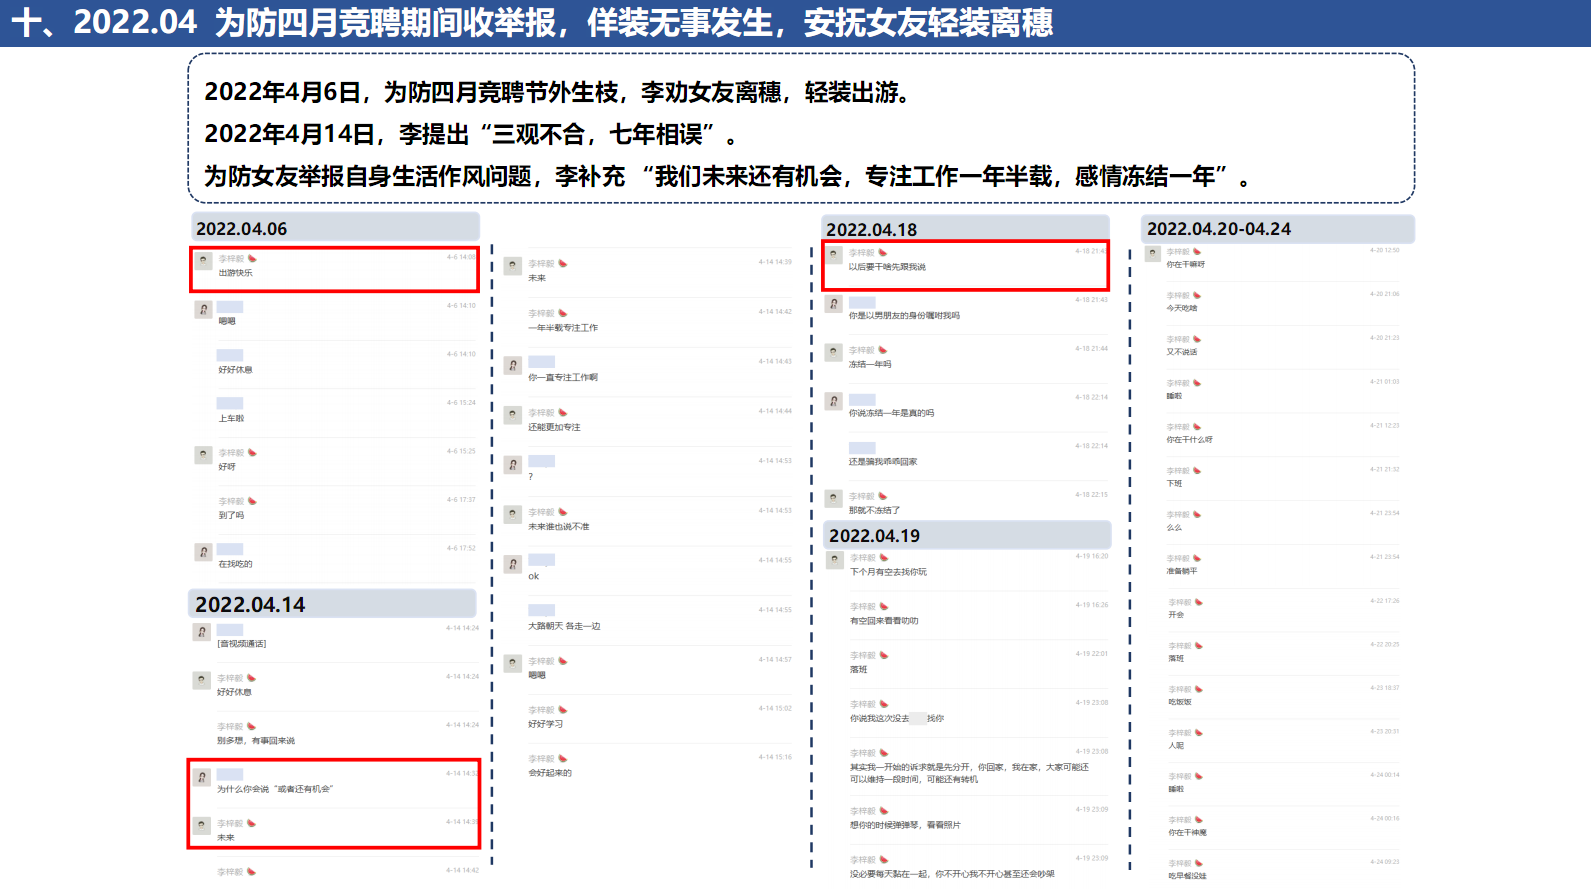Click the message '还是骗我乖乖回家'
This screenshot has height=889, width=1591.
tap(883, 462)
